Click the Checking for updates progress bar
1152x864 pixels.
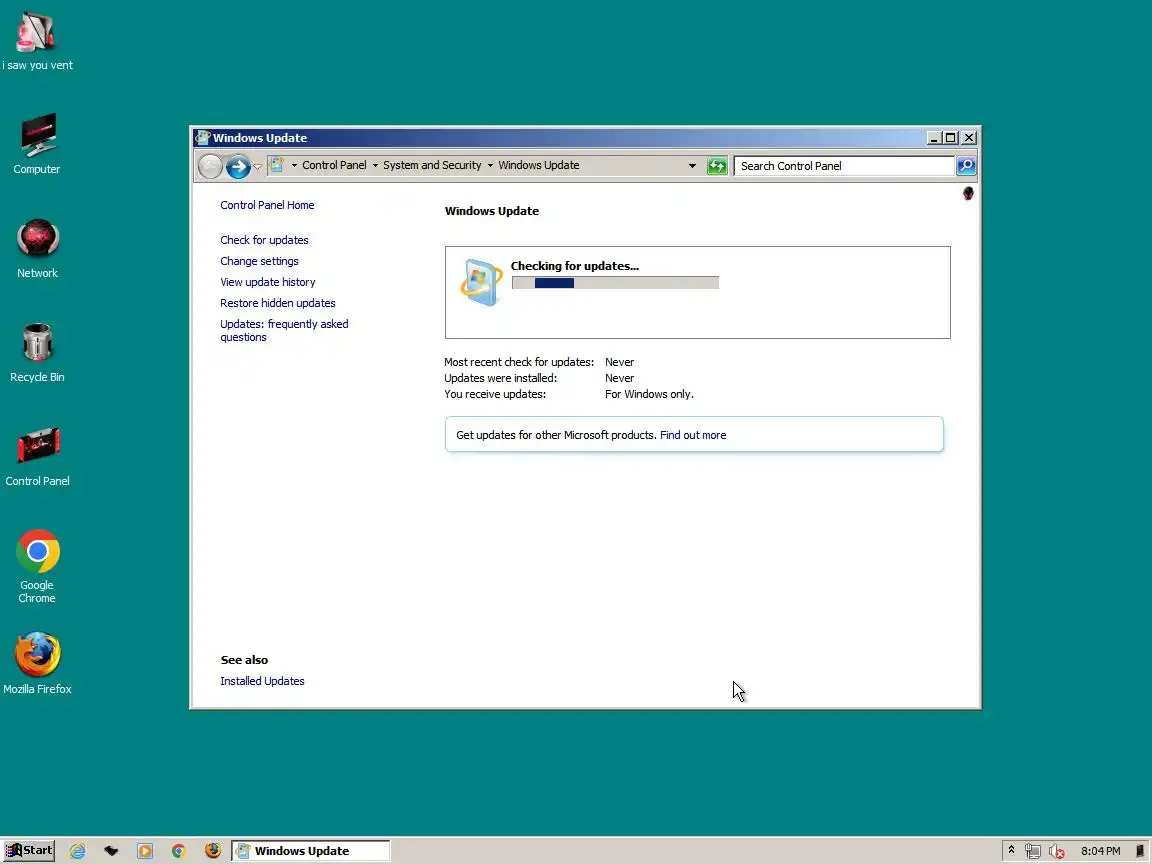point(615,283)
